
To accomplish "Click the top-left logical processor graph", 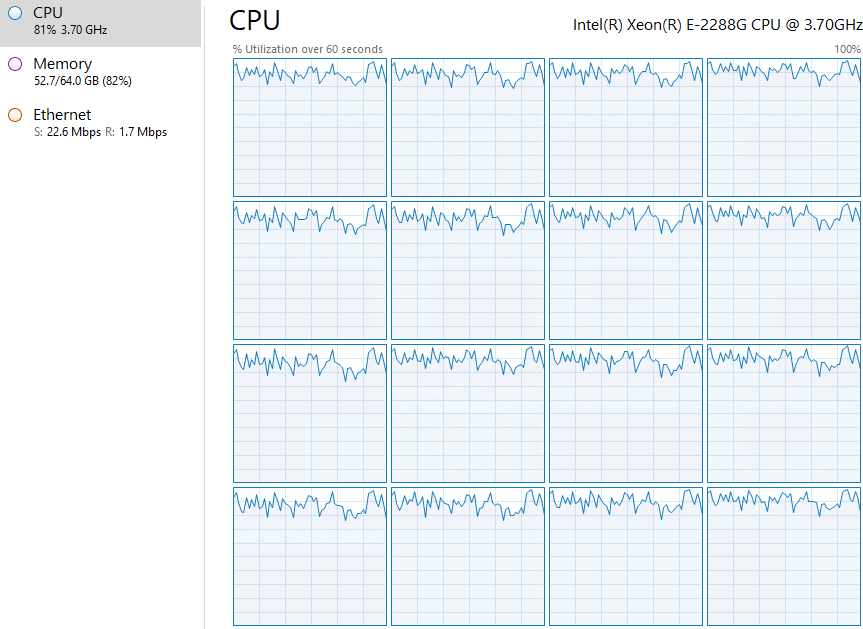I will pyautogui.click(x=309, y=127).
